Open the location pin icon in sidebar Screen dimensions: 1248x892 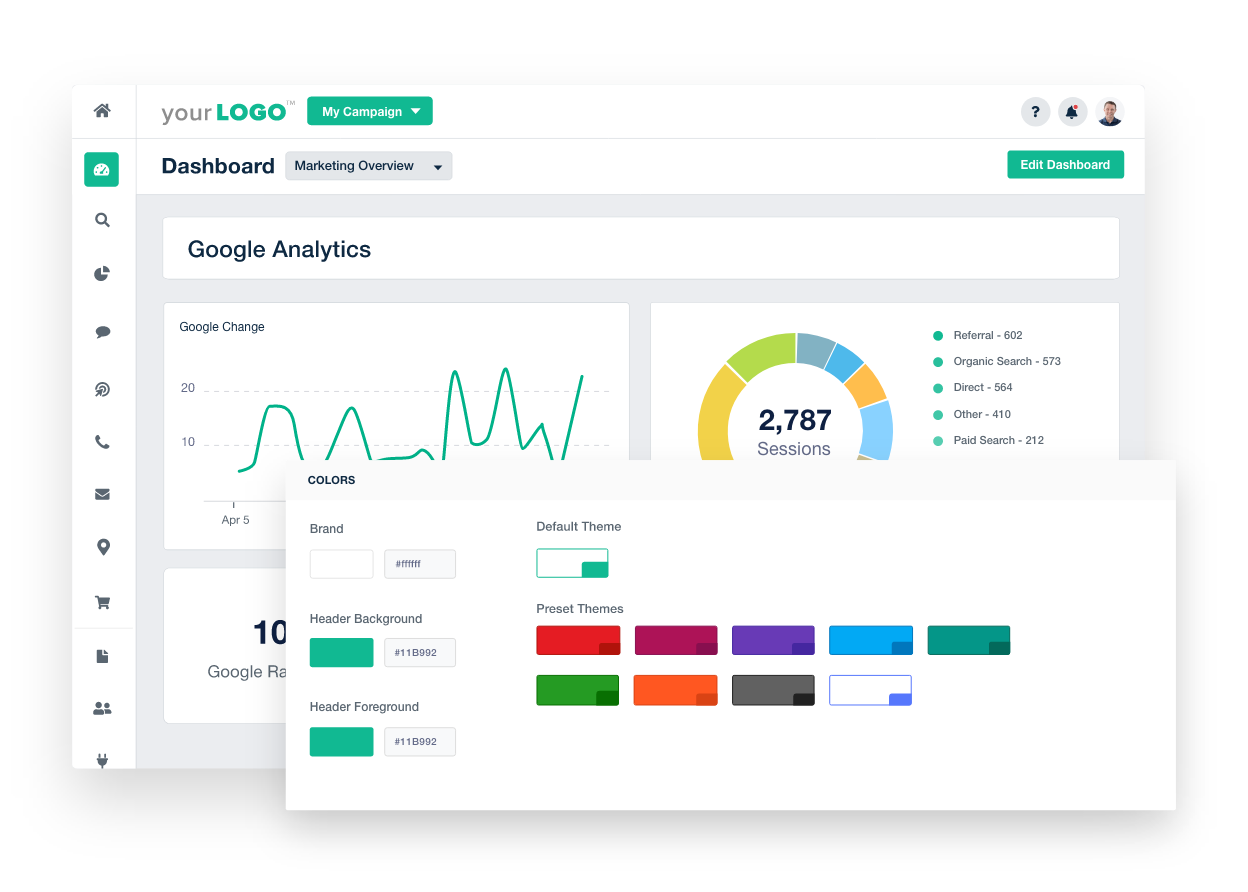[102, 547]
